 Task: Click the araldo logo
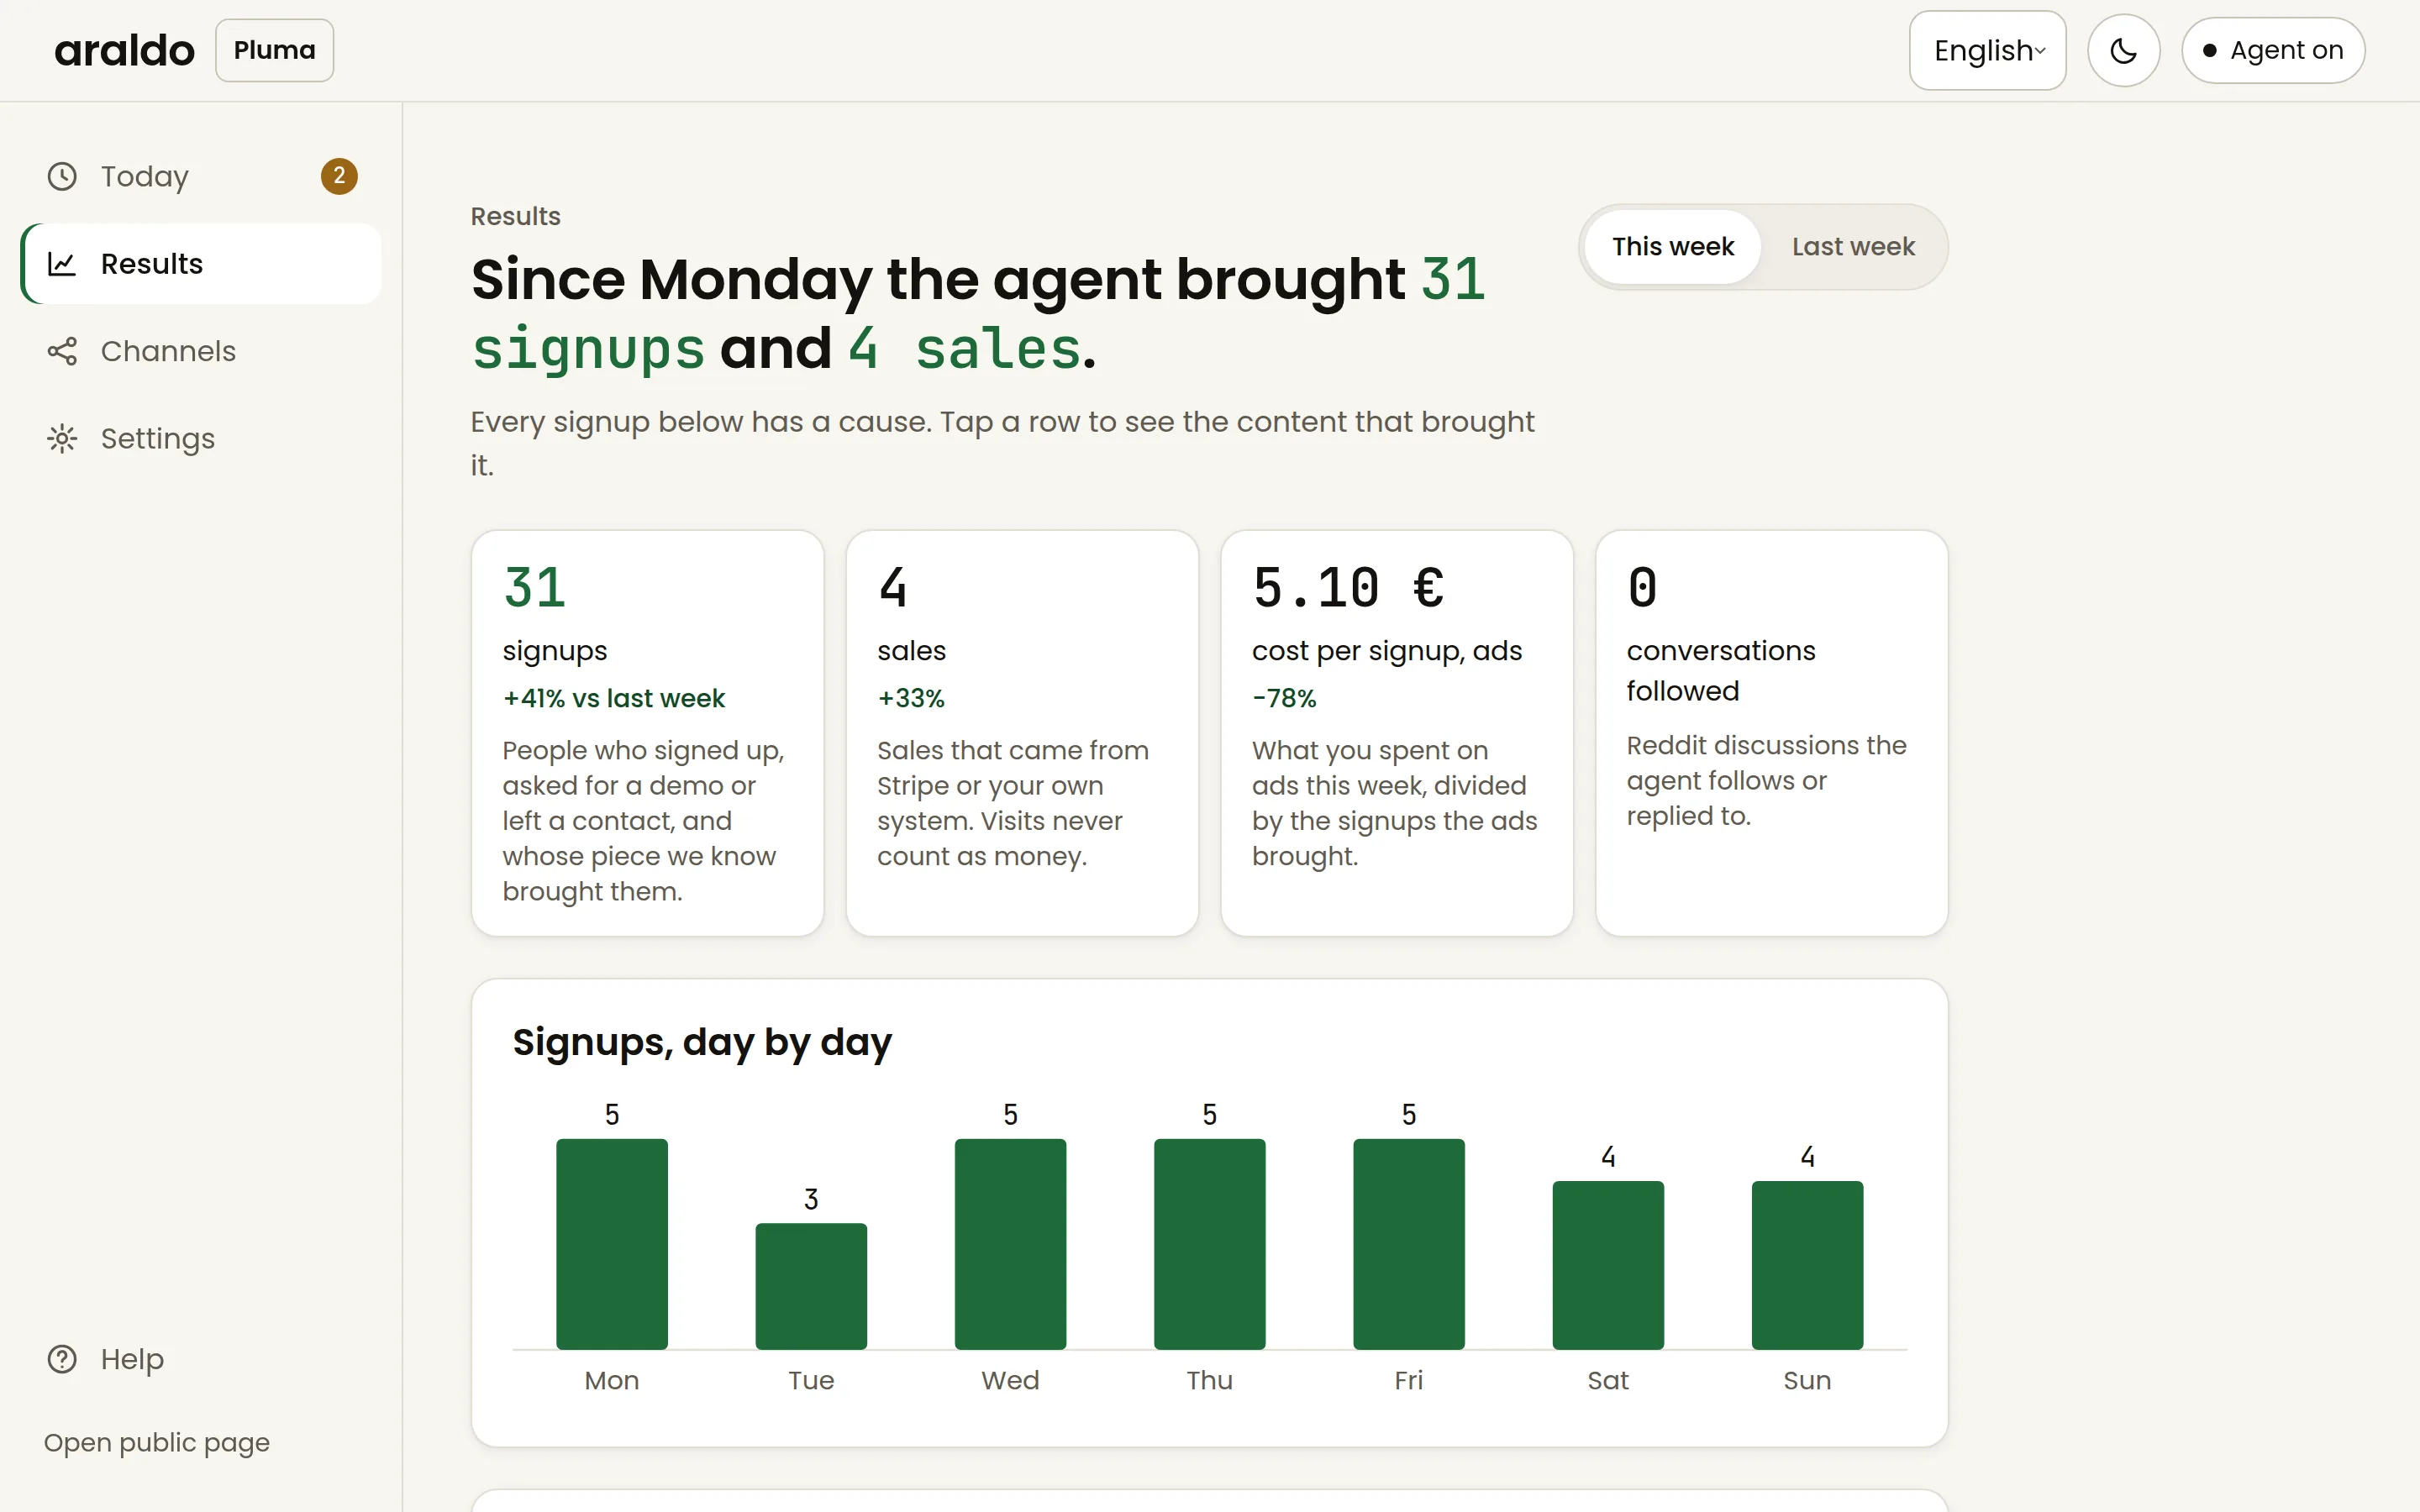click(124, 50)
